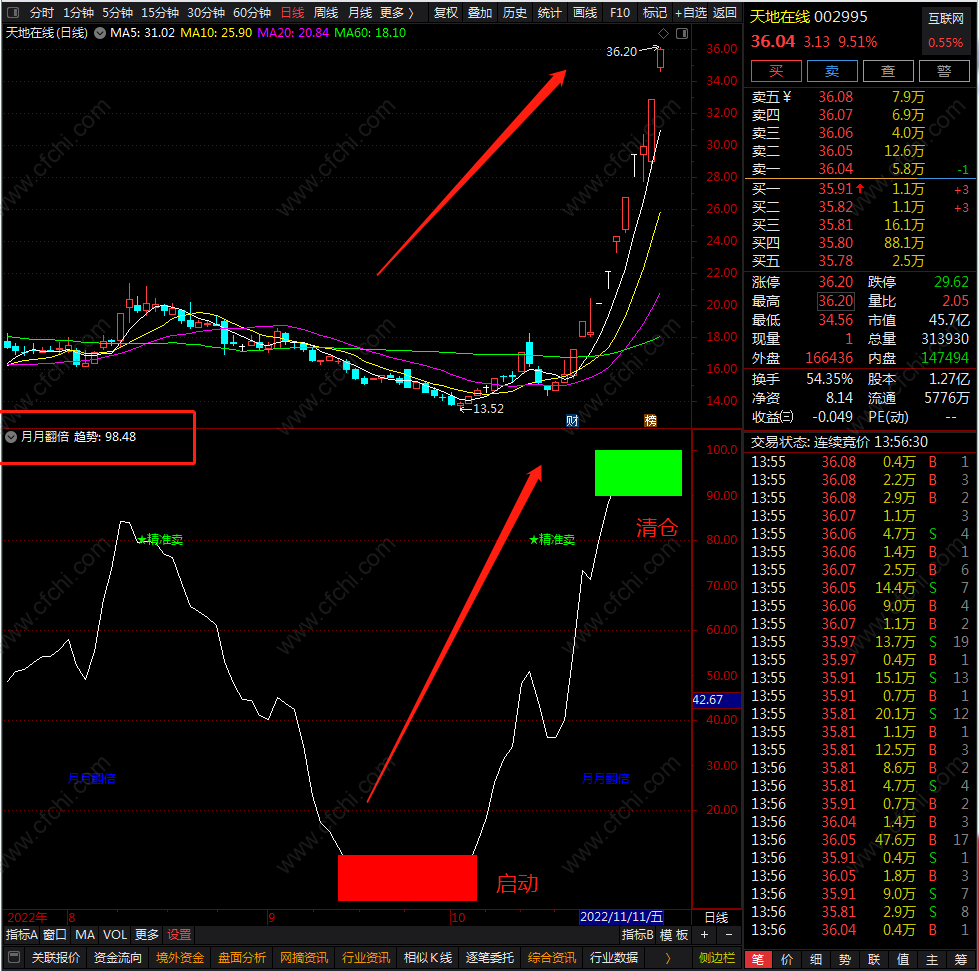This screenshot has width=979, height=971.
Task: Select the 日线 daily chart
Action: 293,12
